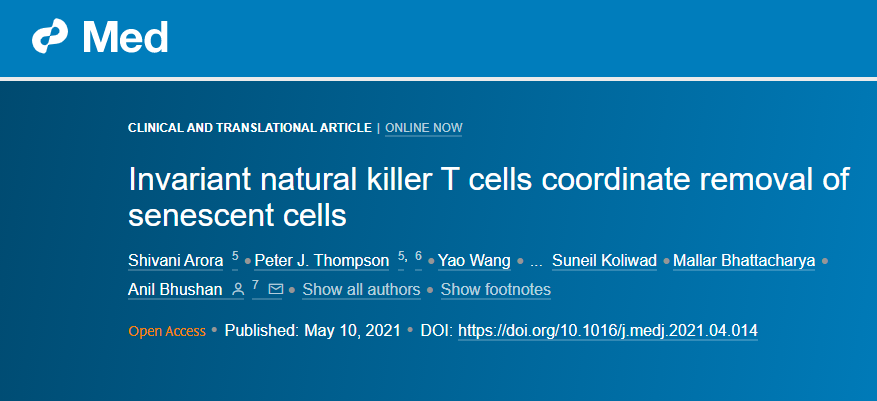The width and height of the screenshot is (877, 401).
Task: Expand Show footnotes
Action: [x=496, y=290]
